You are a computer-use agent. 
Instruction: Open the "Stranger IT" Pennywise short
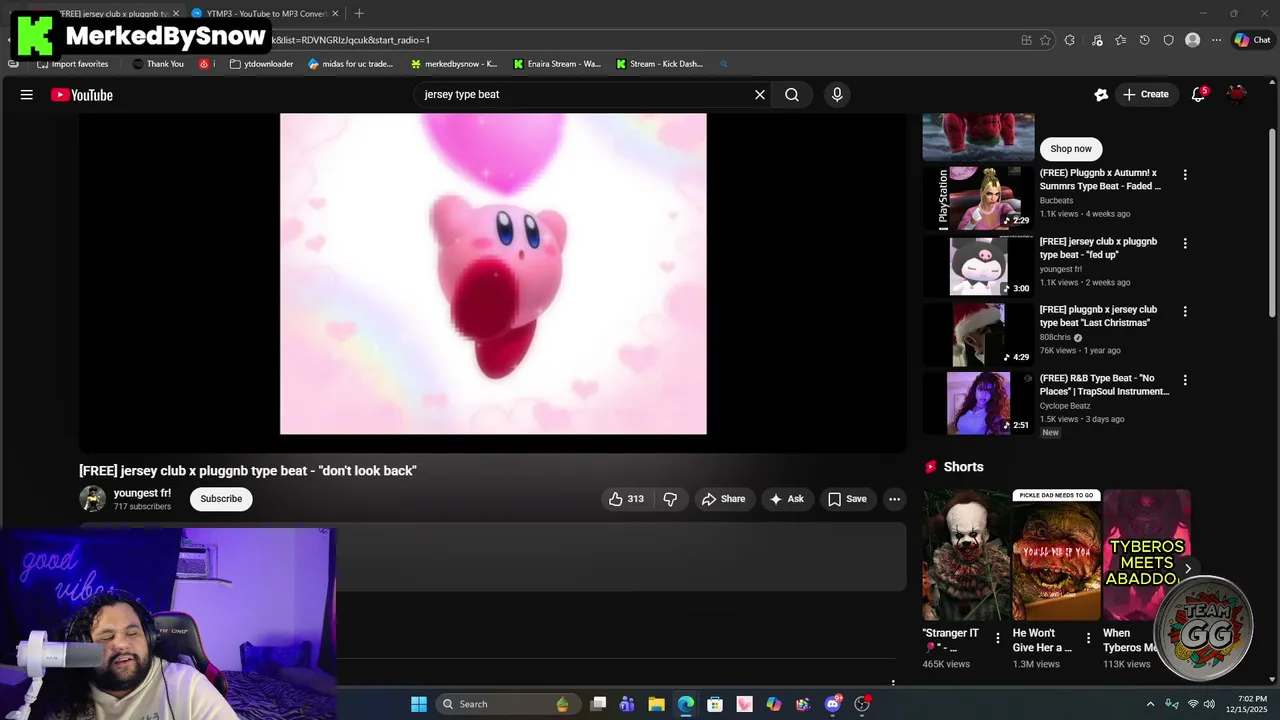[966, 555]
